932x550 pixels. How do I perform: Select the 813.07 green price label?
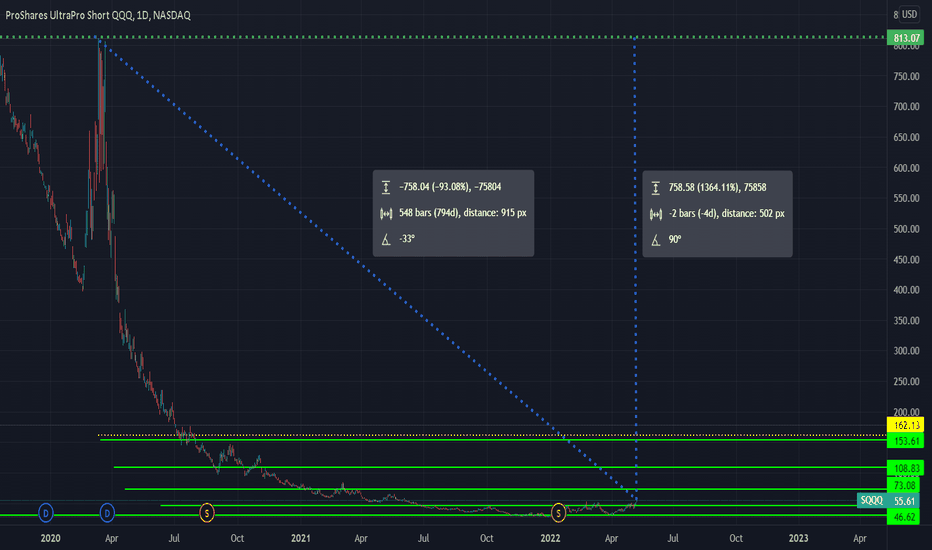905,38
